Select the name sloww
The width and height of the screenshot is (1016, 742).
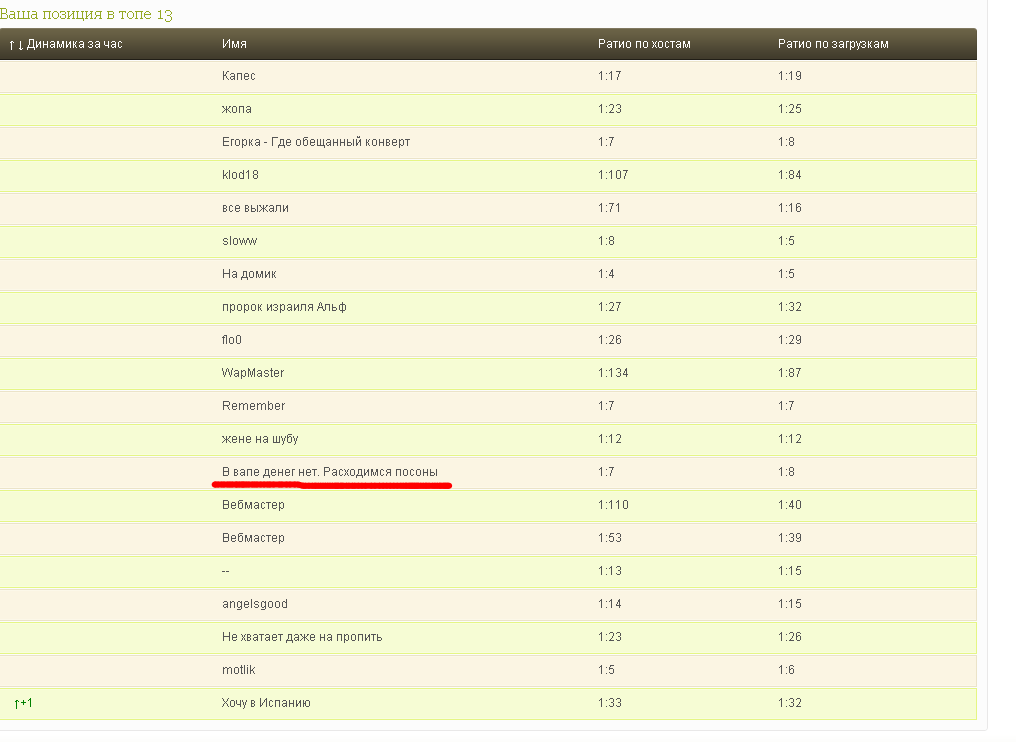pyautogui.click(x=239, y=241)
